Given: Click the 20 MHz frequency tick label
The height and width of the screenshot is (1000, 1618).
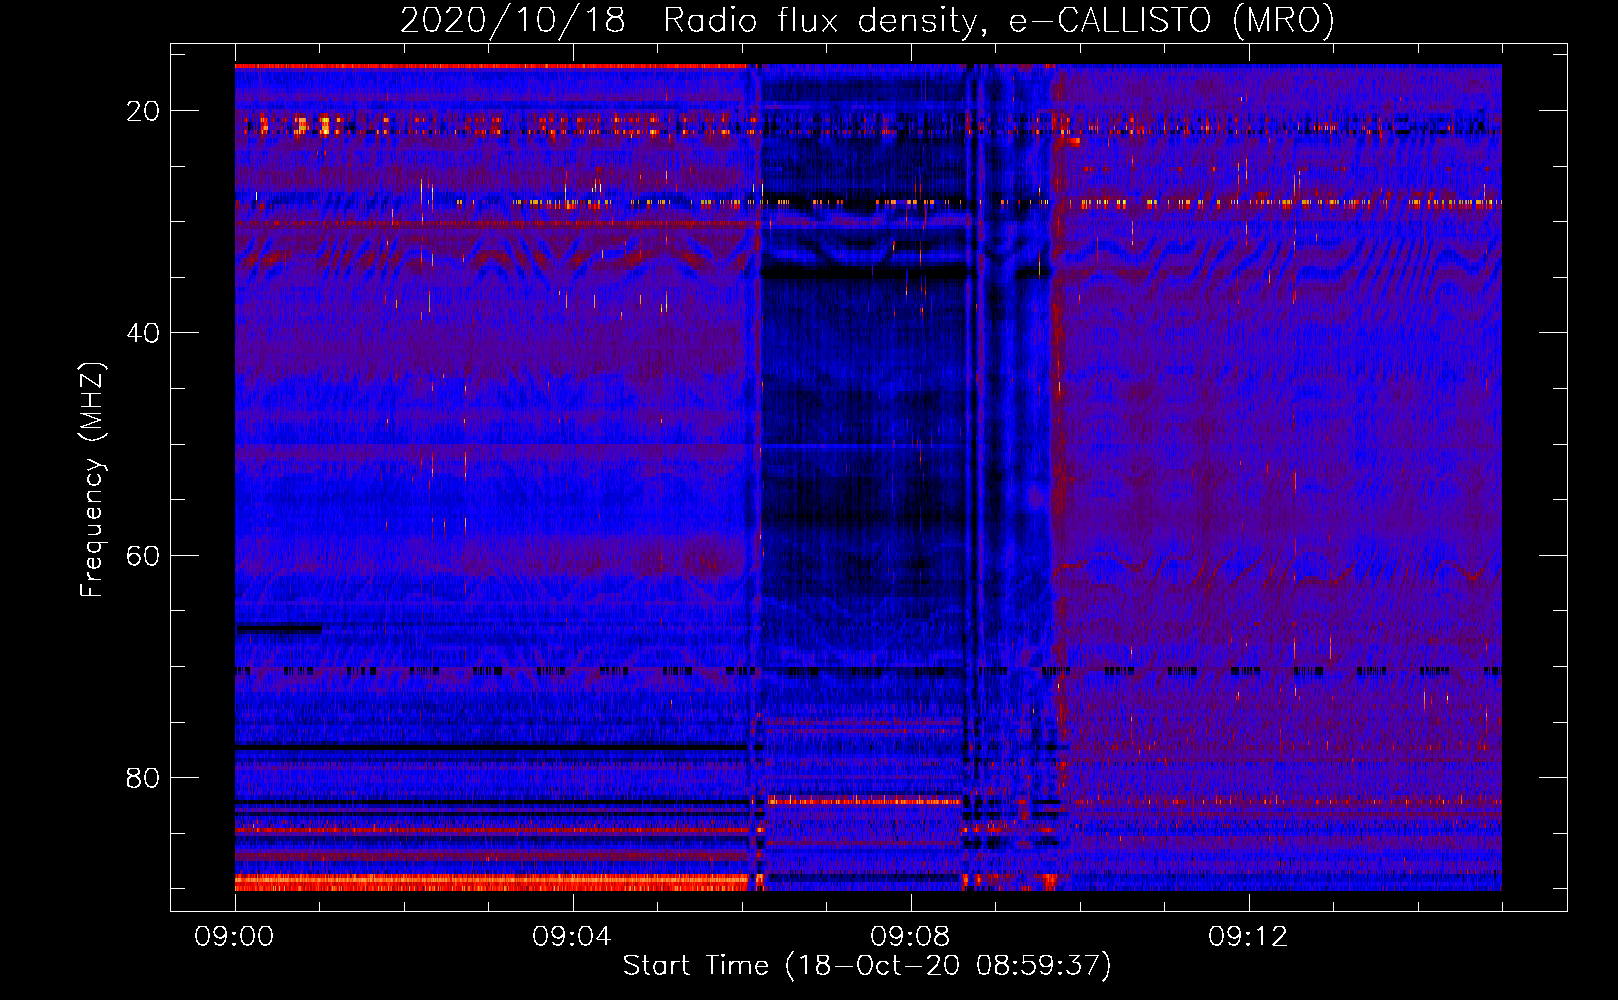Looking at the screenshot, I should pos(143,111).
